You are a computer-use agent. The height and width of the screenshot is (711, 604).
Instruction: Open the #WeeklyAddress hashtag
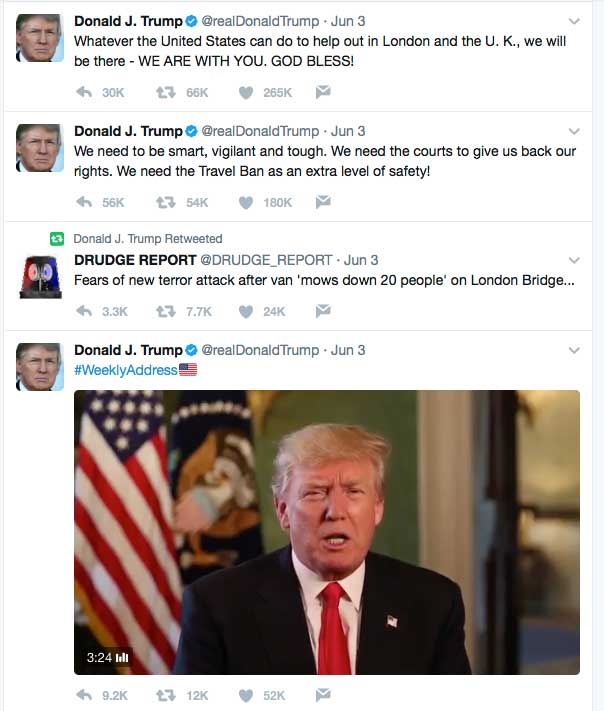(x=126, y=370)
